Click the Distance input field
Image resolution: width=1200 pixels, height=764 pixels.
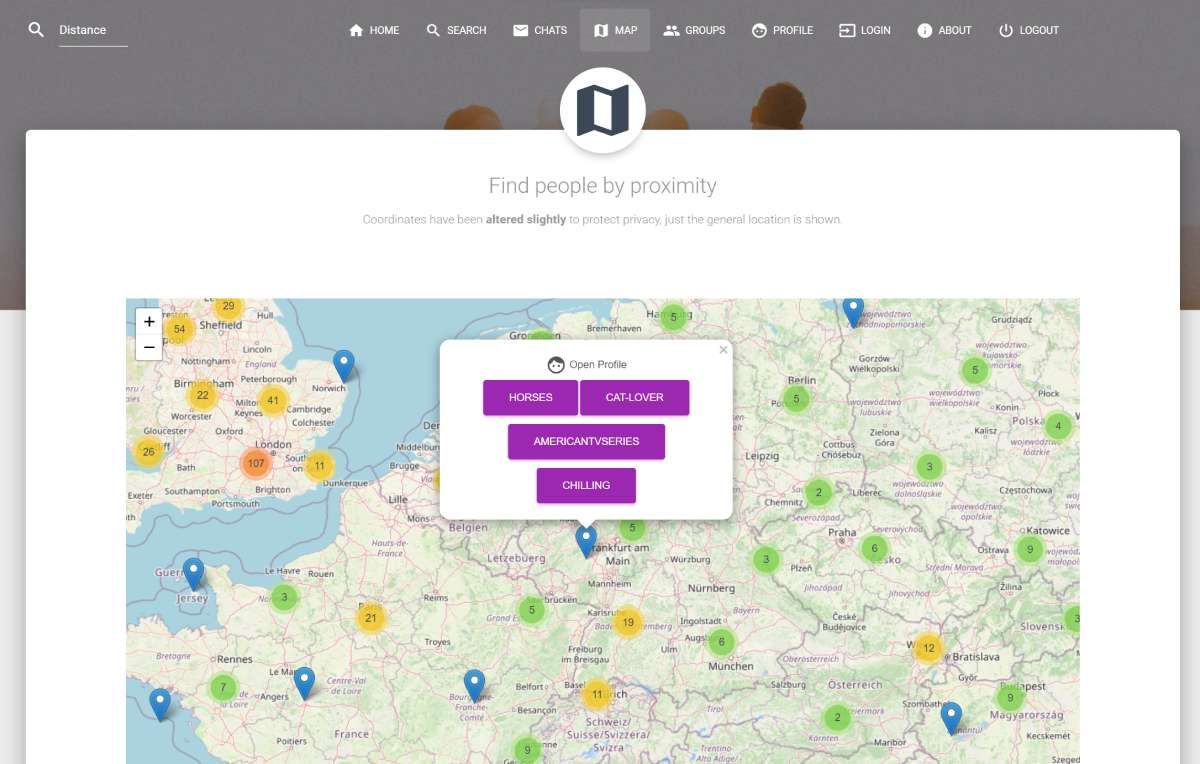pos(90,30)
